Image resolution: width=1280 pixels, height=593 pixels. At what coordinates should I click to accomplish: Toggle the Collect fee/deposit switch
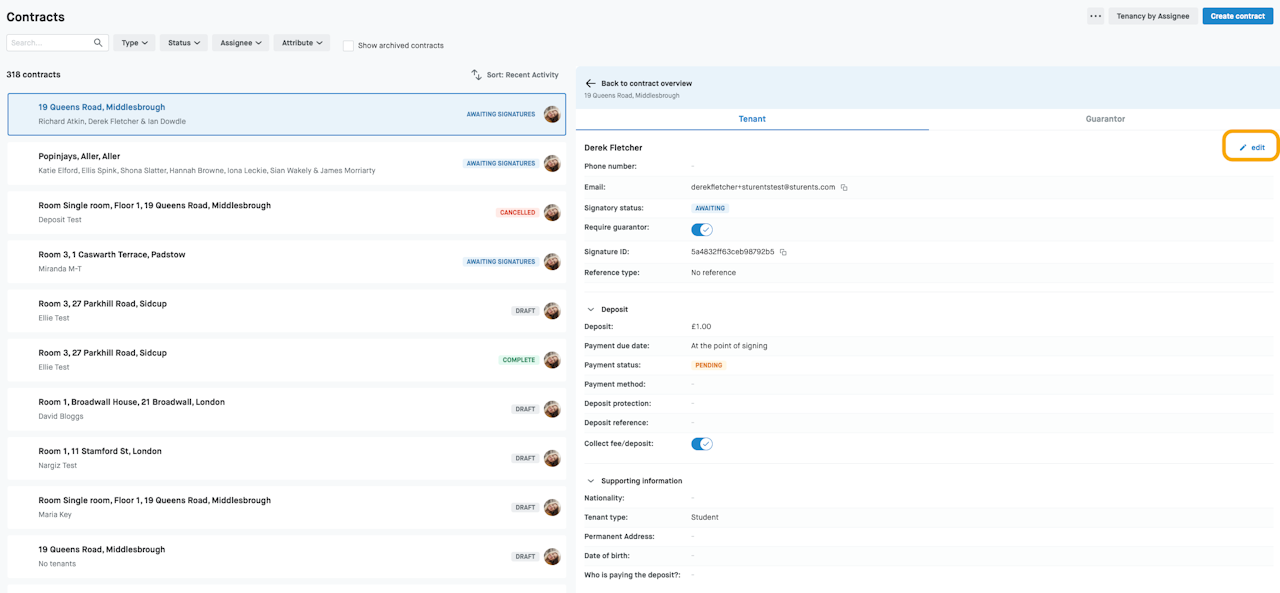[x=702, y=444]
